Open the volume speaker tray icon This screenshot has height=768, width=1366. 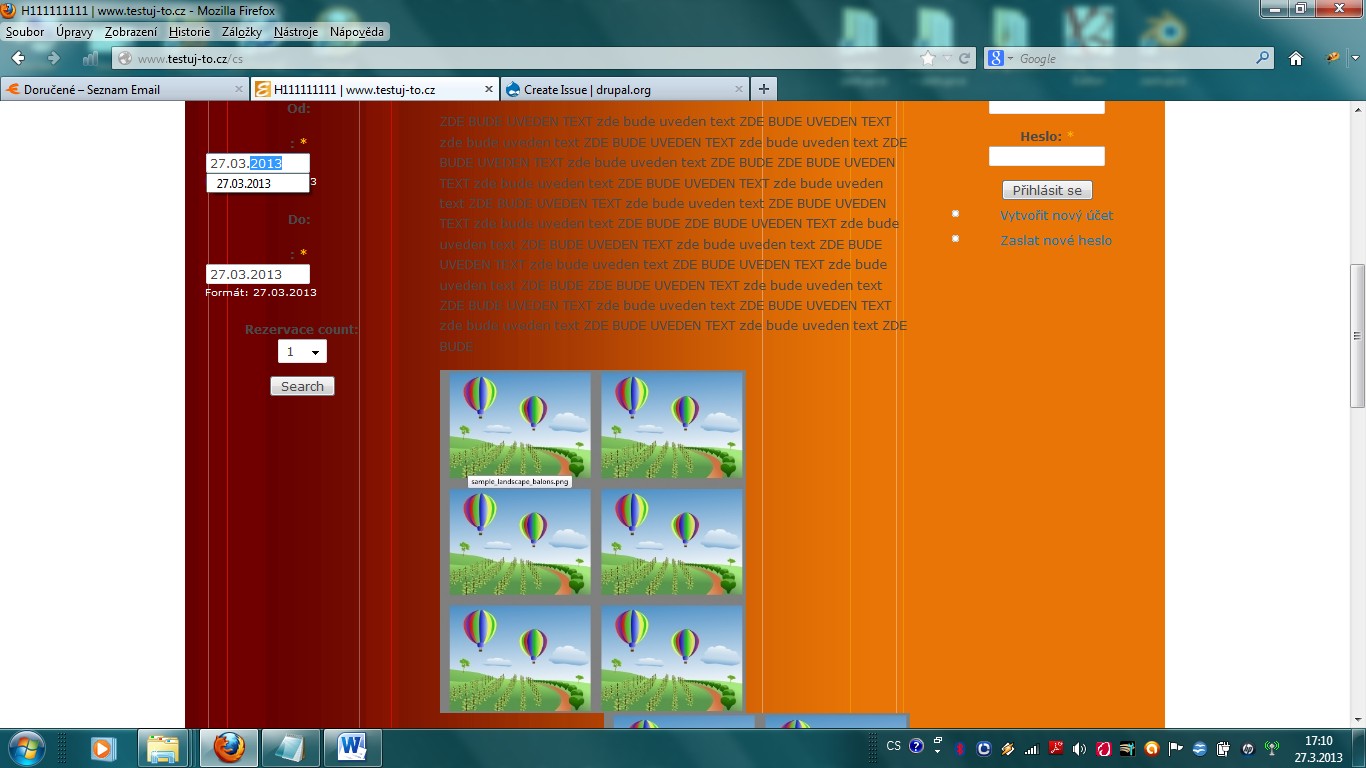coord(1079,748)
